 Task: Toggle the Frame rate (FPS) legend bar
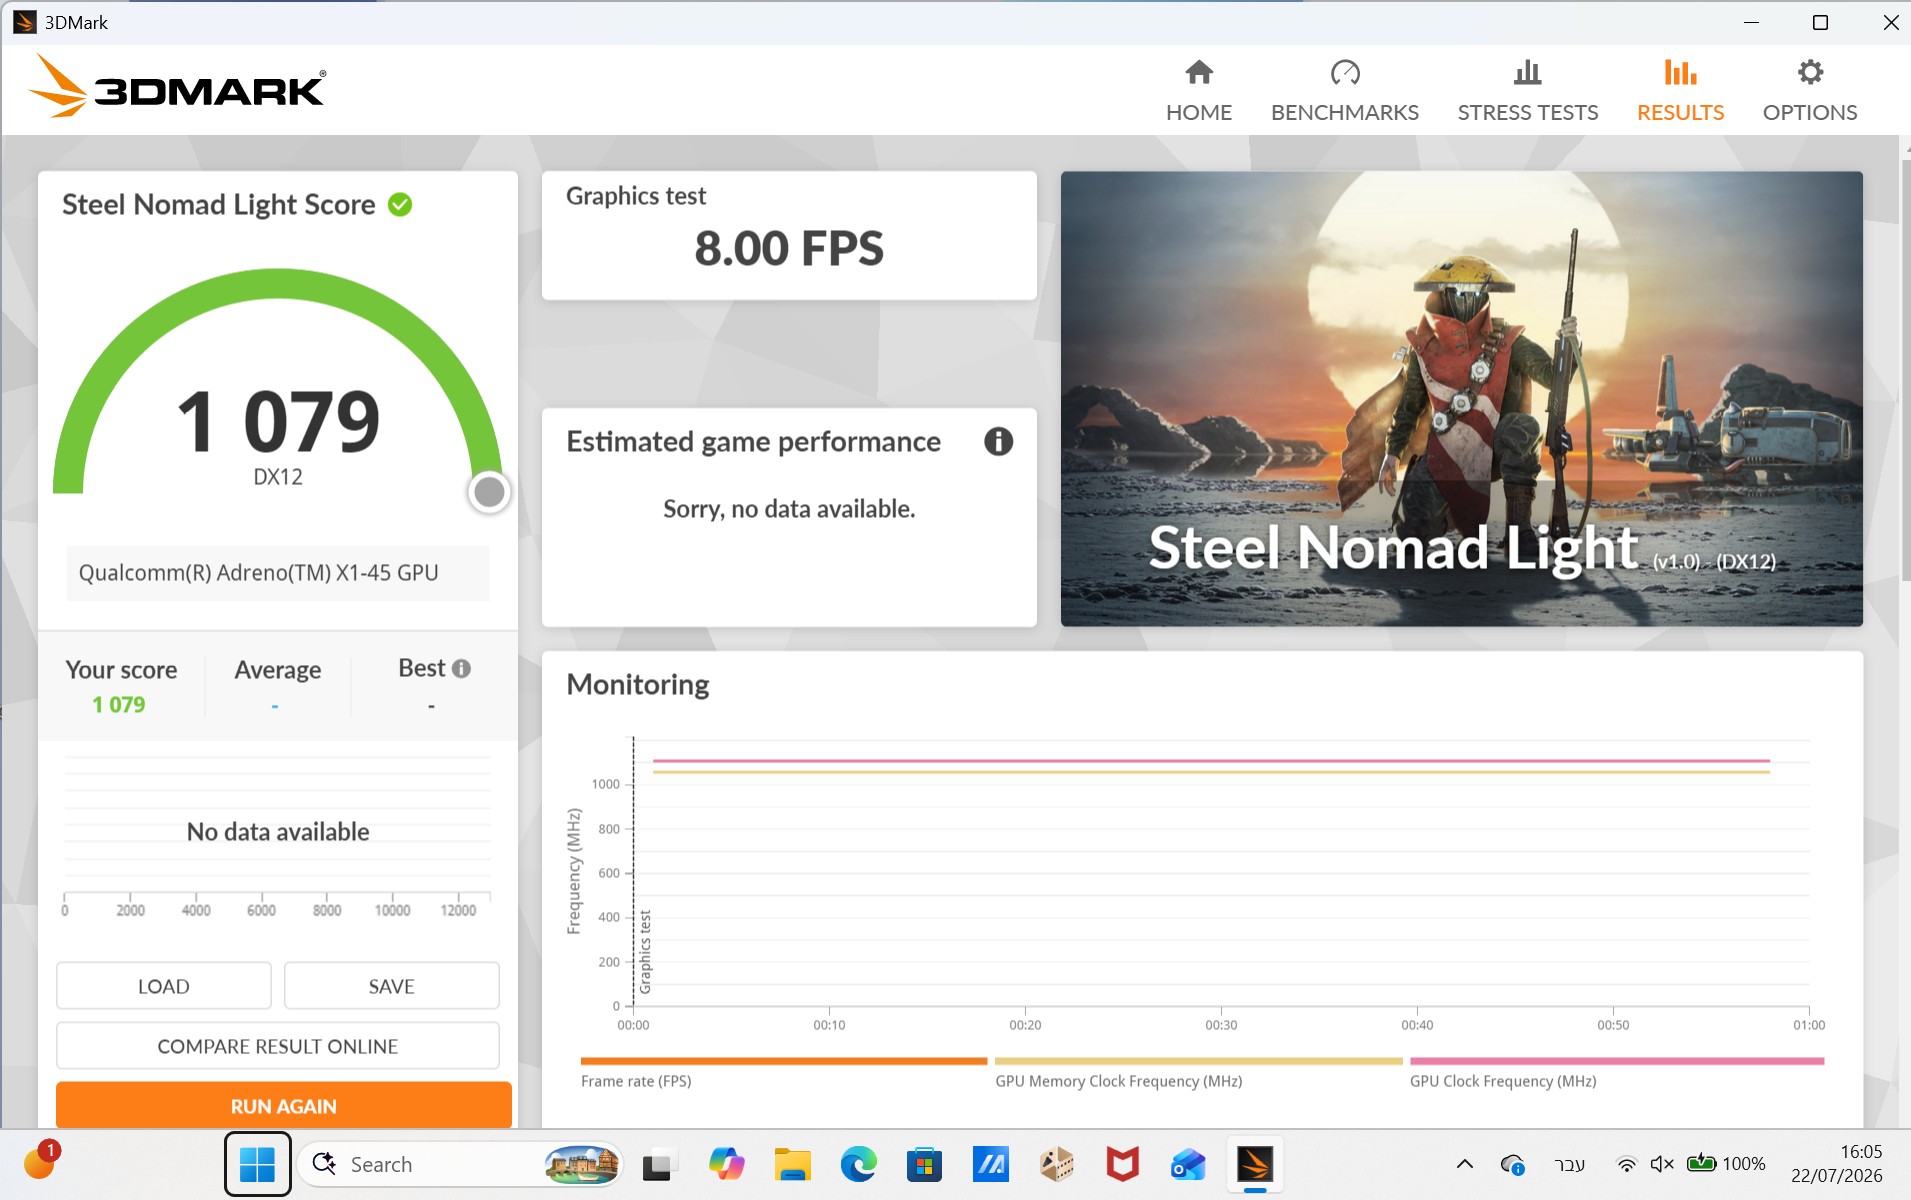pos(783,1061)
